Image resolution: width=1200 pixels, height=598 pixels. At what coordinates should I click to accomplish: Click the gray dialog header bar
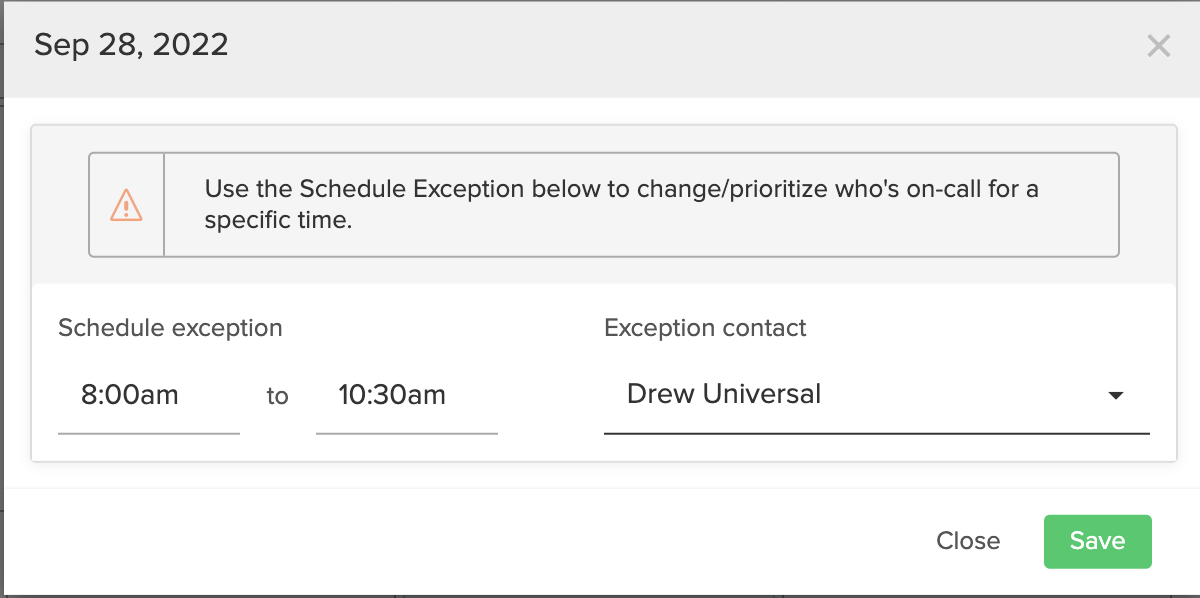600,49
